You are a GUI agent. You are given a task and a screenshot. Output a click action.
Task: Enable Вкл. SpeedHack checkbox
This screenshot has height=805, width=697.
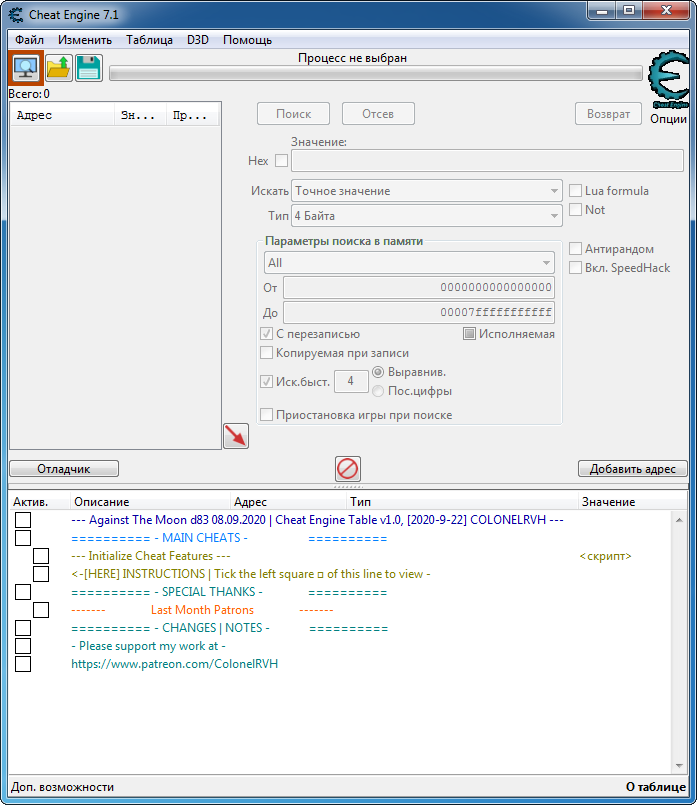(x=575, y=267)
